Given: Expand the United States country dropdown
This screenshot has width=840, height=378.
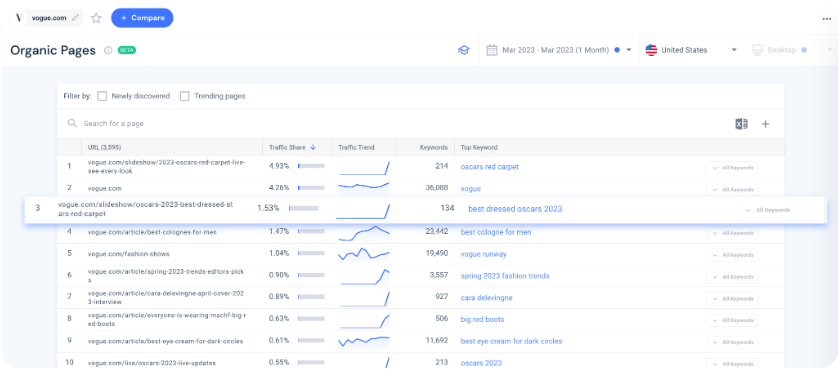Looking at the screenshot, I should tap(691, 50).
